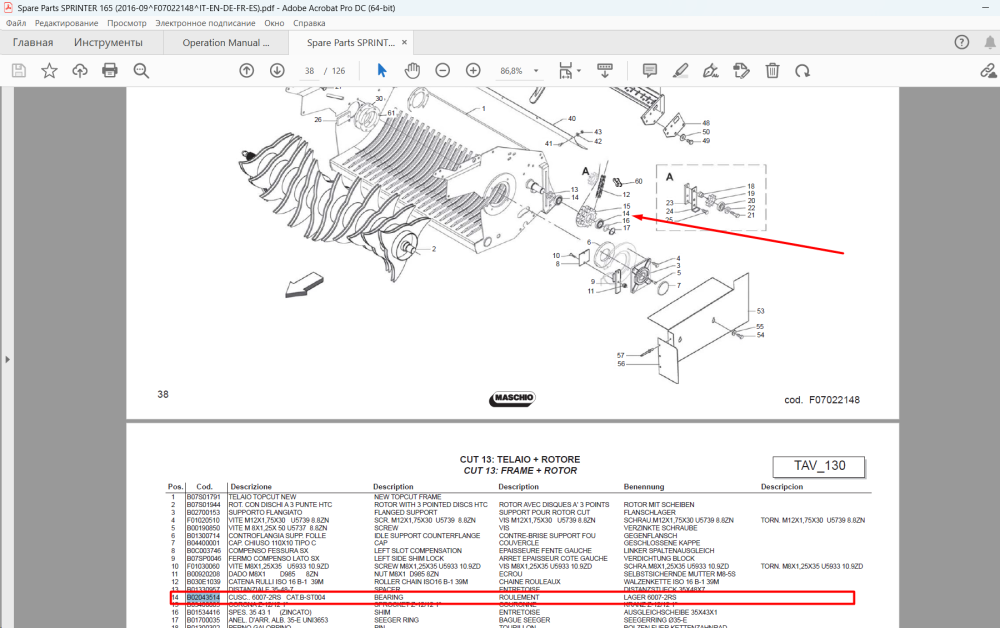The width and height of the screenshot is (1000, 628).
Task: Click the trash delete icon
Action: pyautogui.click(x=772, y=71)
